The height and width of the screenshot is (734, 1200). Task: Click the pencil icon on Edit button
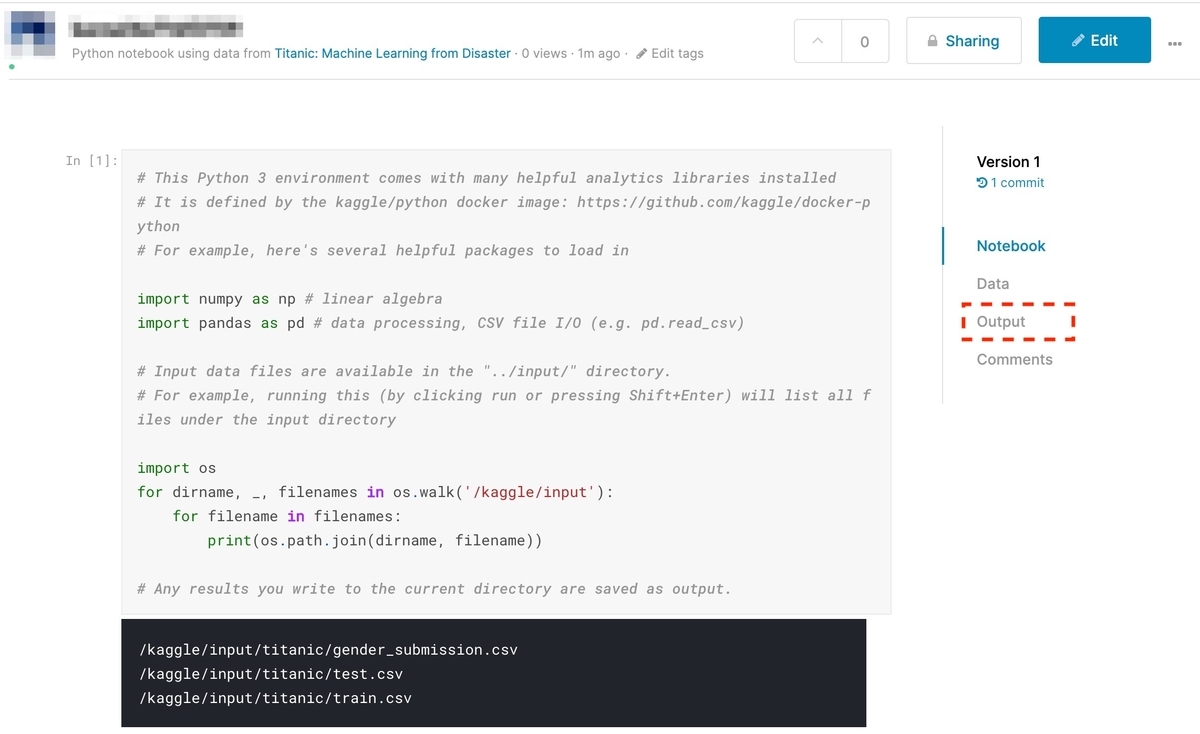1077,41
